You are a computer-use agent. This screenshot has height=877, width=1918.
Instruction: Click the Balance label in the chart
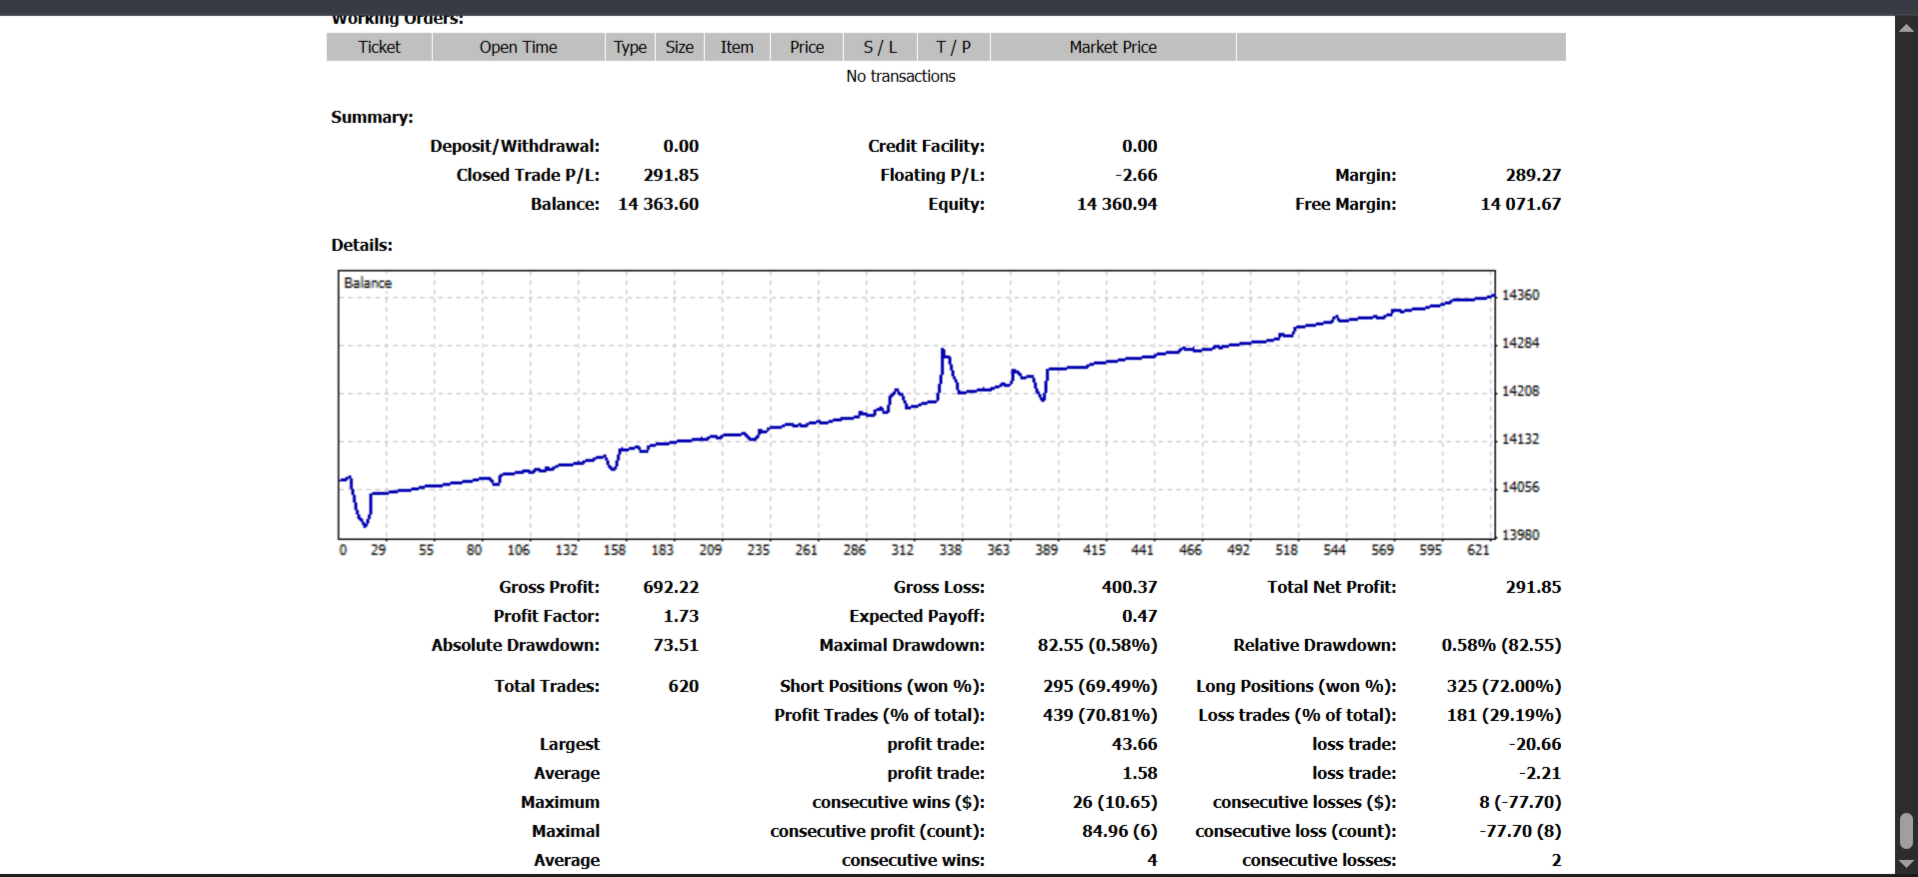pyautogui.click(x=368, y=283)
